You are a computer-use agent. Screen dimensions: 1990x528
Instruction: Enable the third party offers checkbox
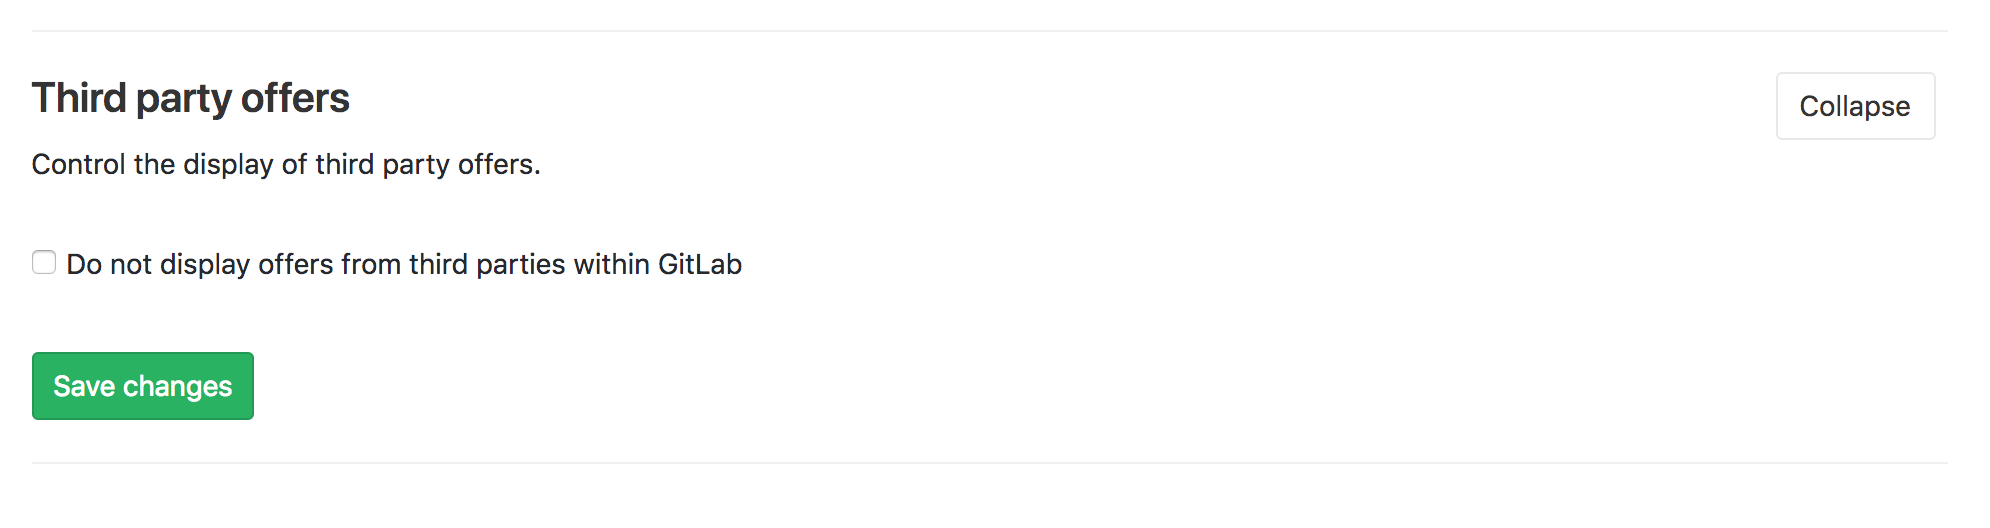(44, 262)
